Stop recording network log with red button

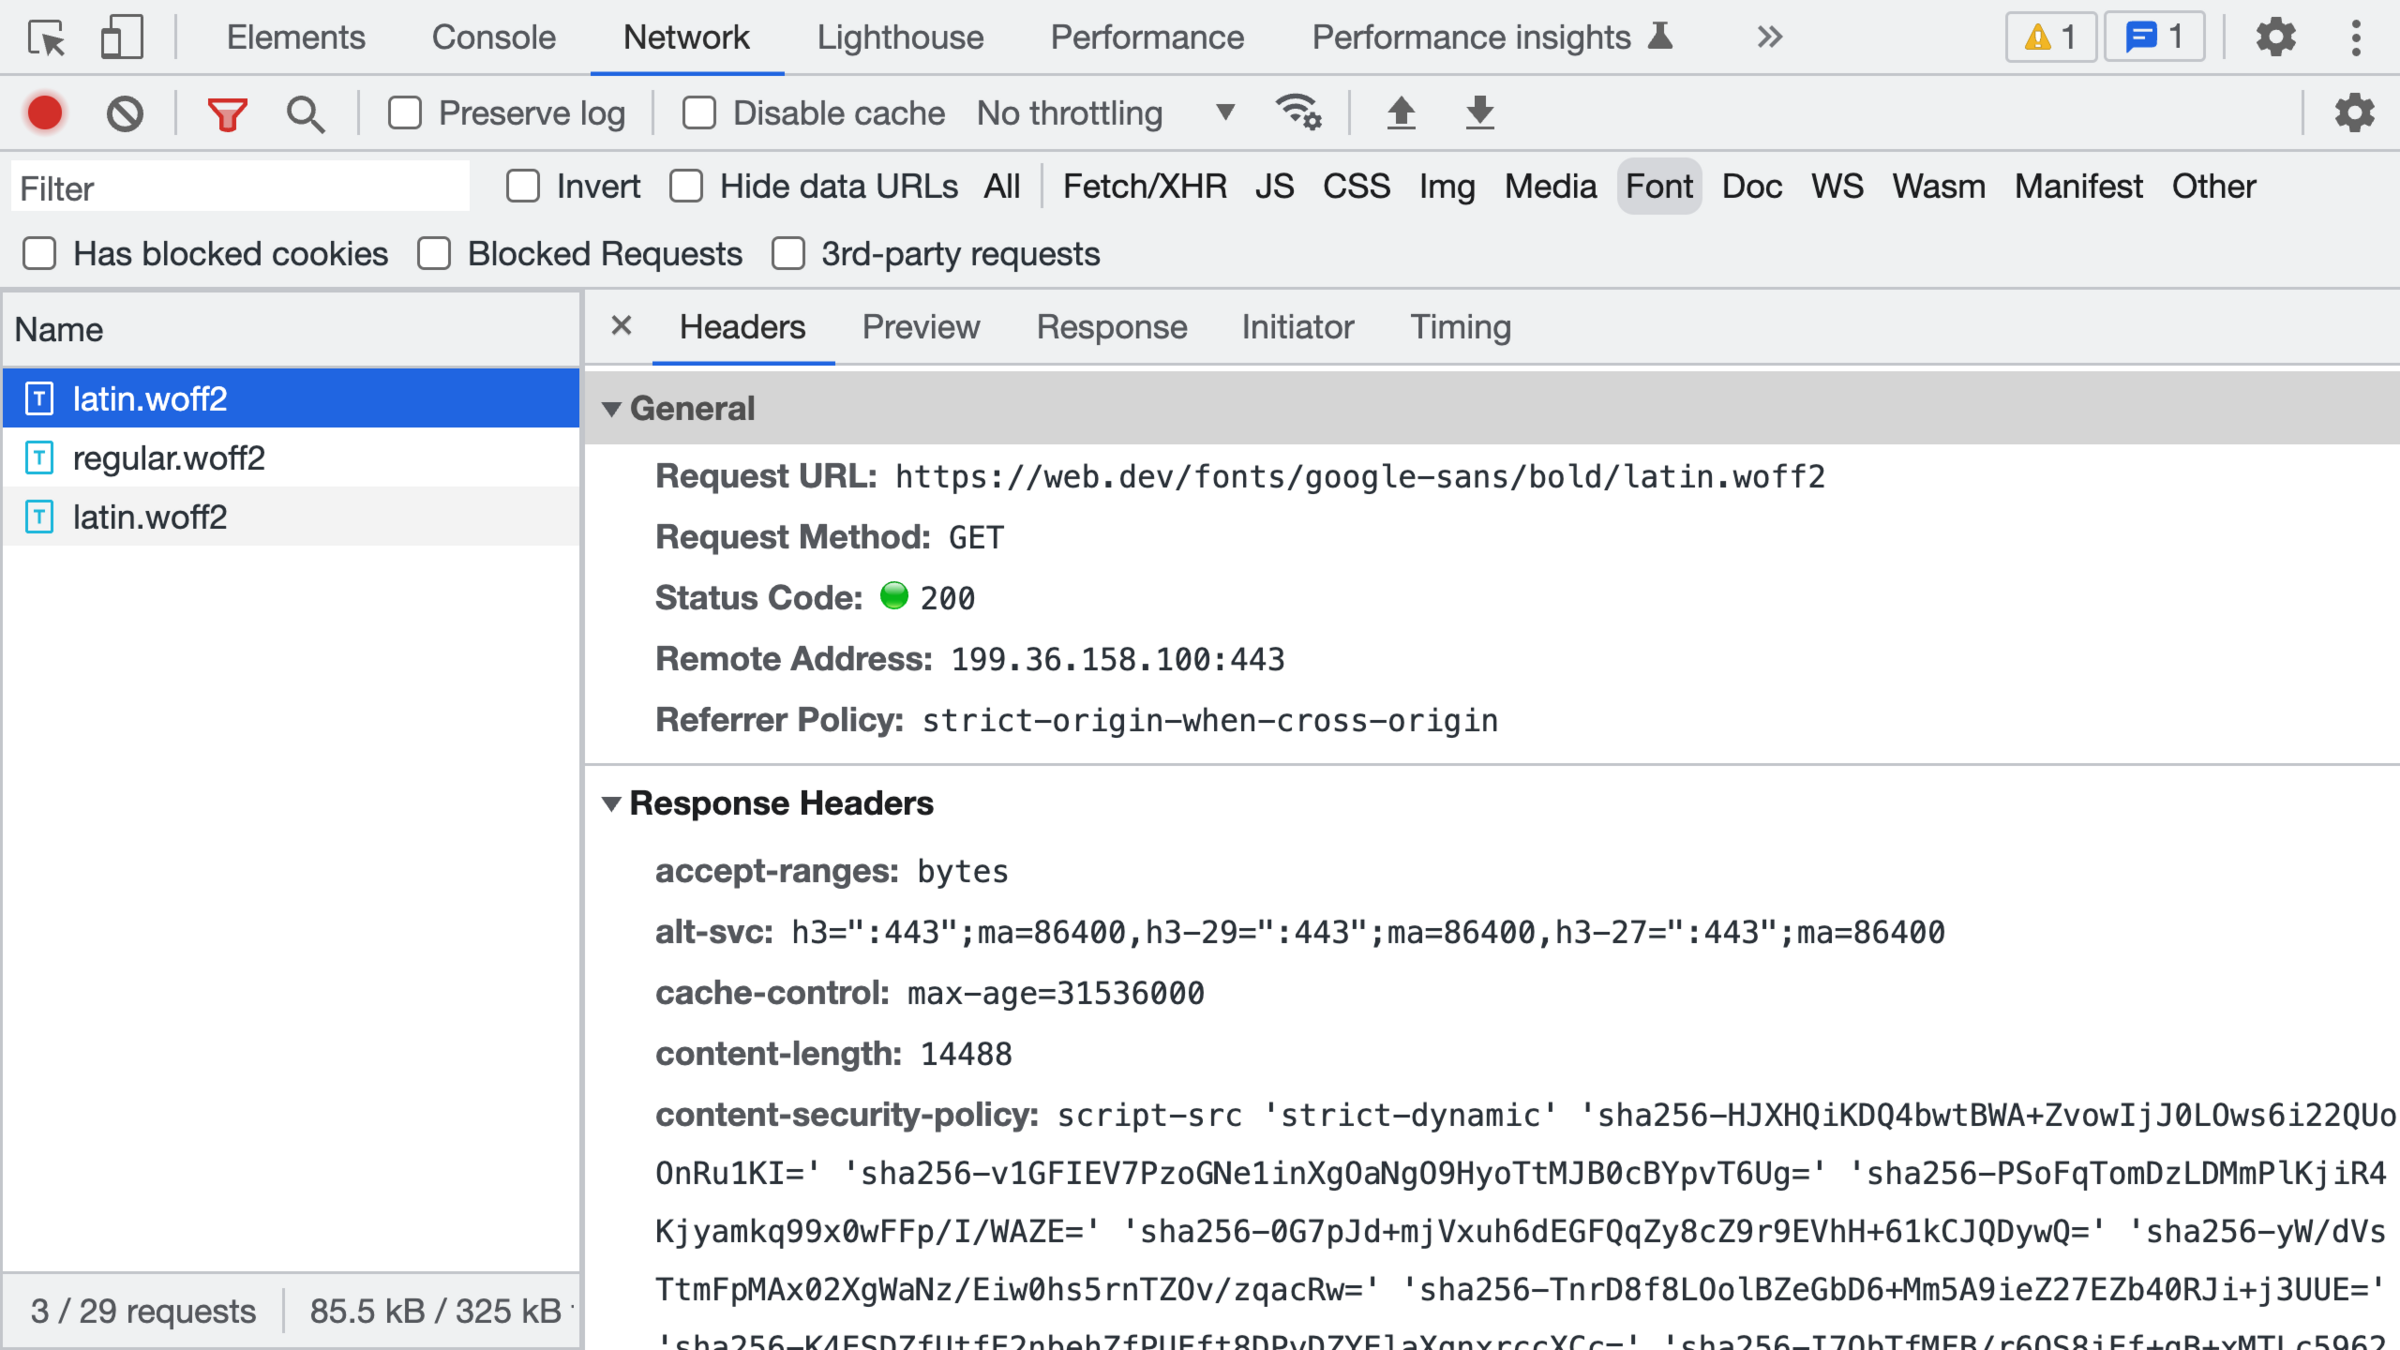tap(45, 113)
